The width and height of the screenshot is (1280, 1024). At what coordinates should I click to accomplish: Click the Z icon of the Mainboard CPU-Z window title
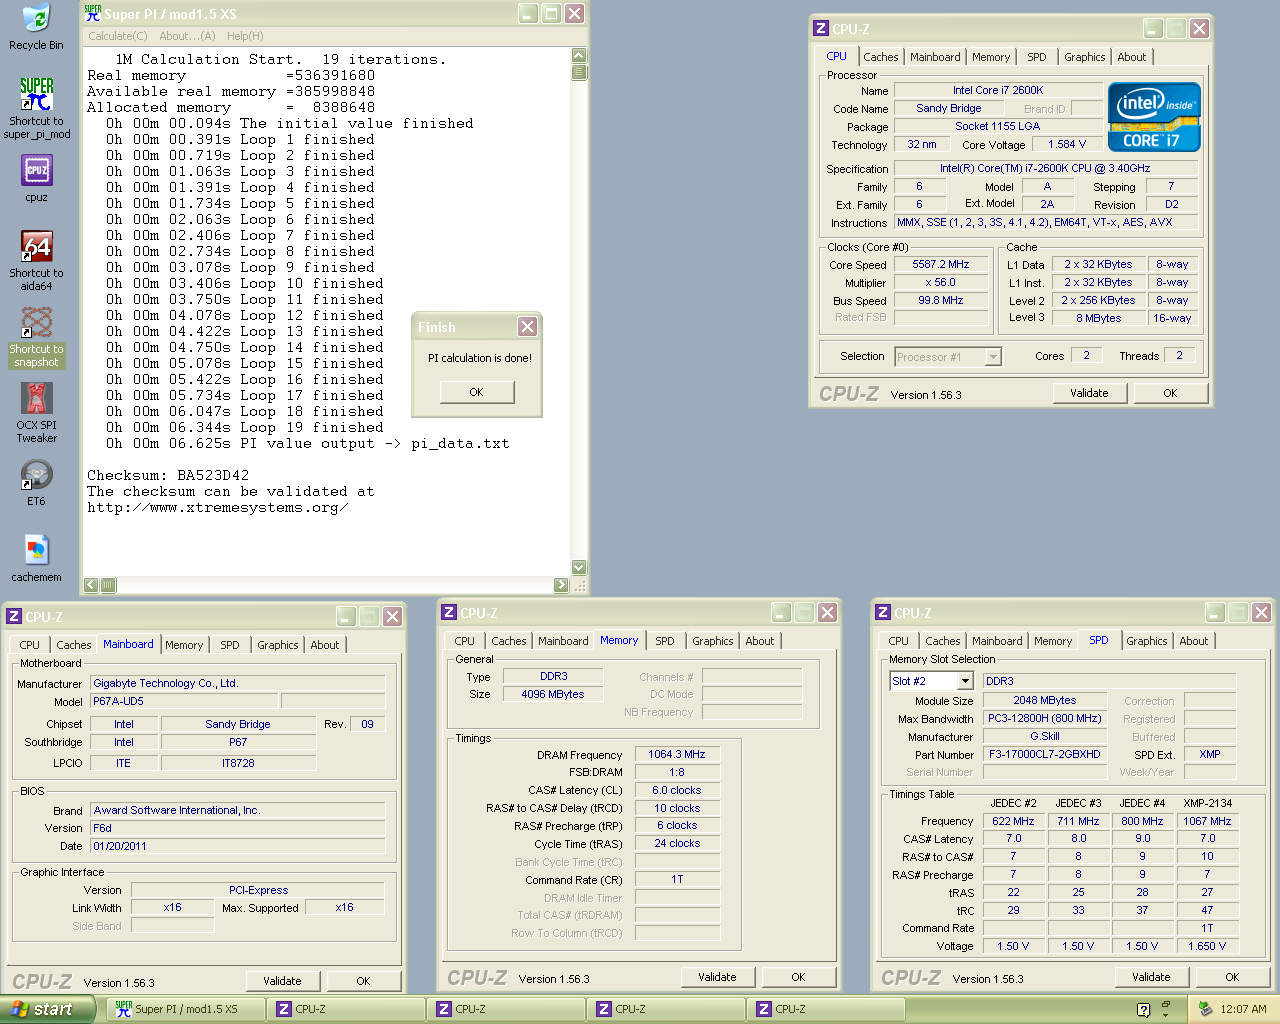[x=14, y=617]
